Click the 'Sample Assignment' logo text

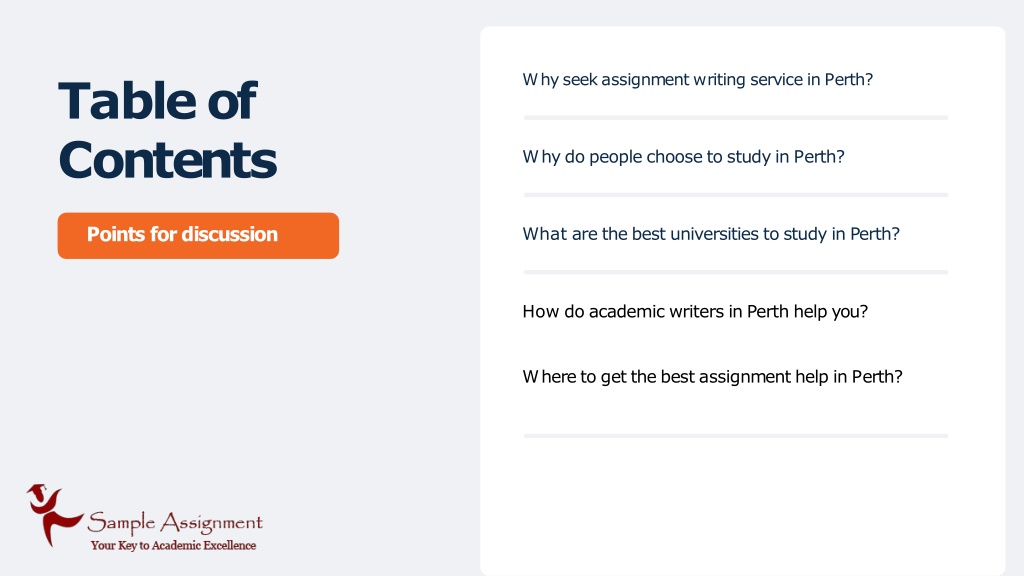175,523
